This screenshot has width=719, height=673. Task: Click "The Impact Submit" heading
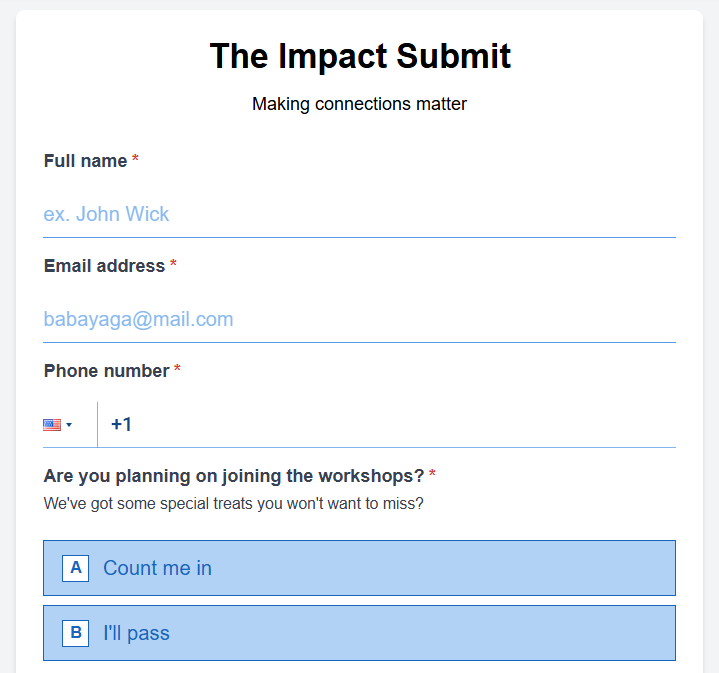point(360,56)
